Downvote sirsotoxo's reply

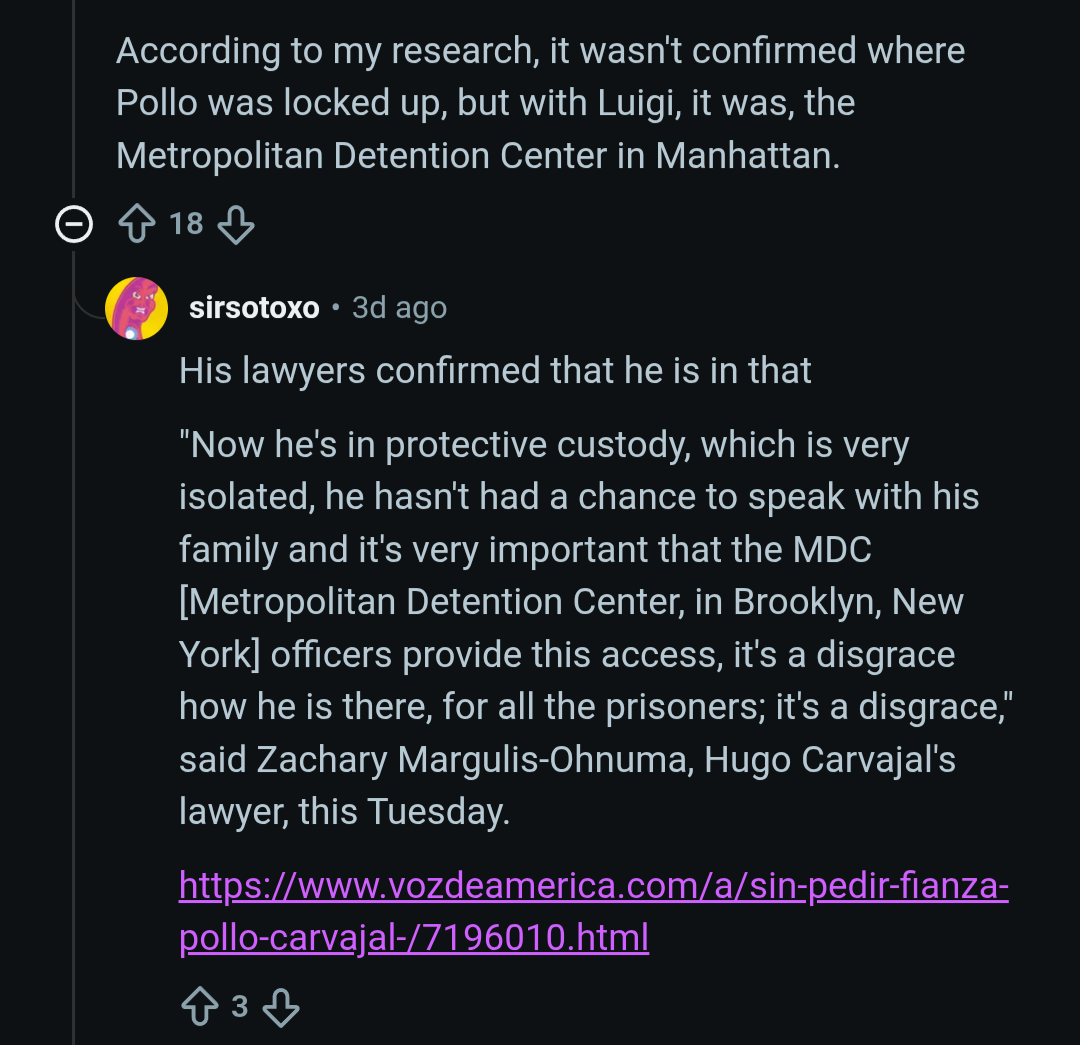[281, 1007]
